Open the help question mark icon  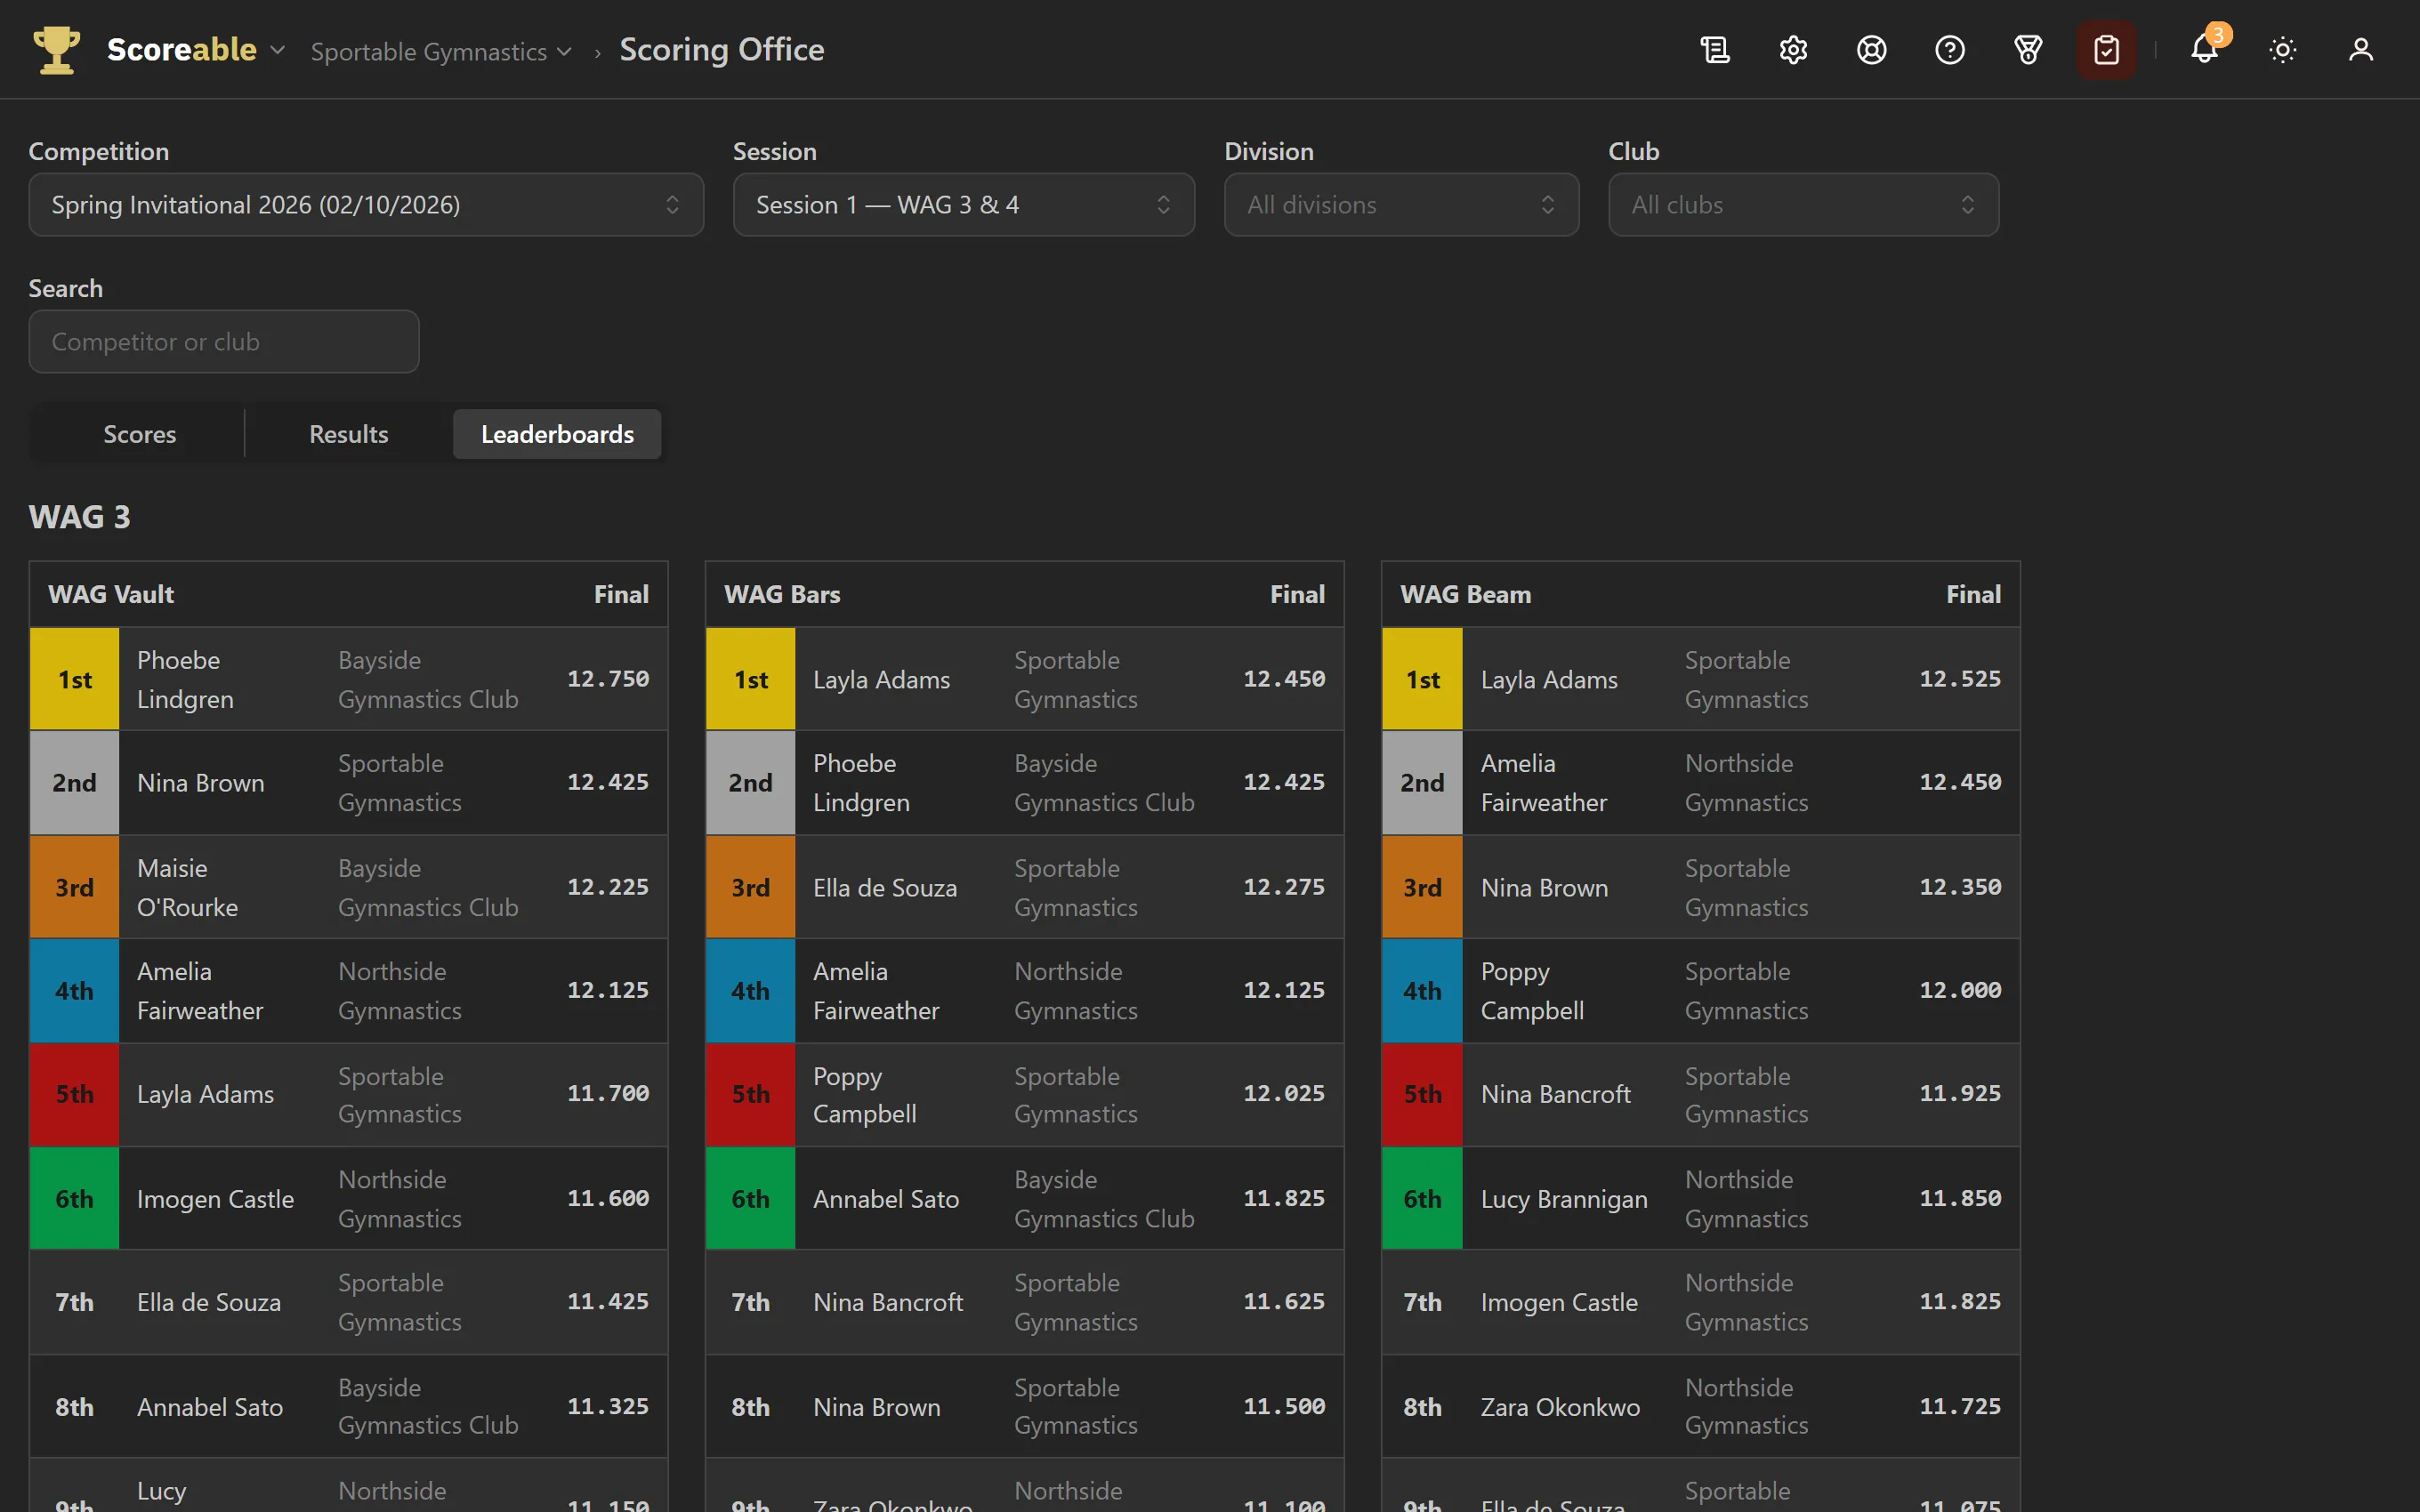click(1949, 50)
